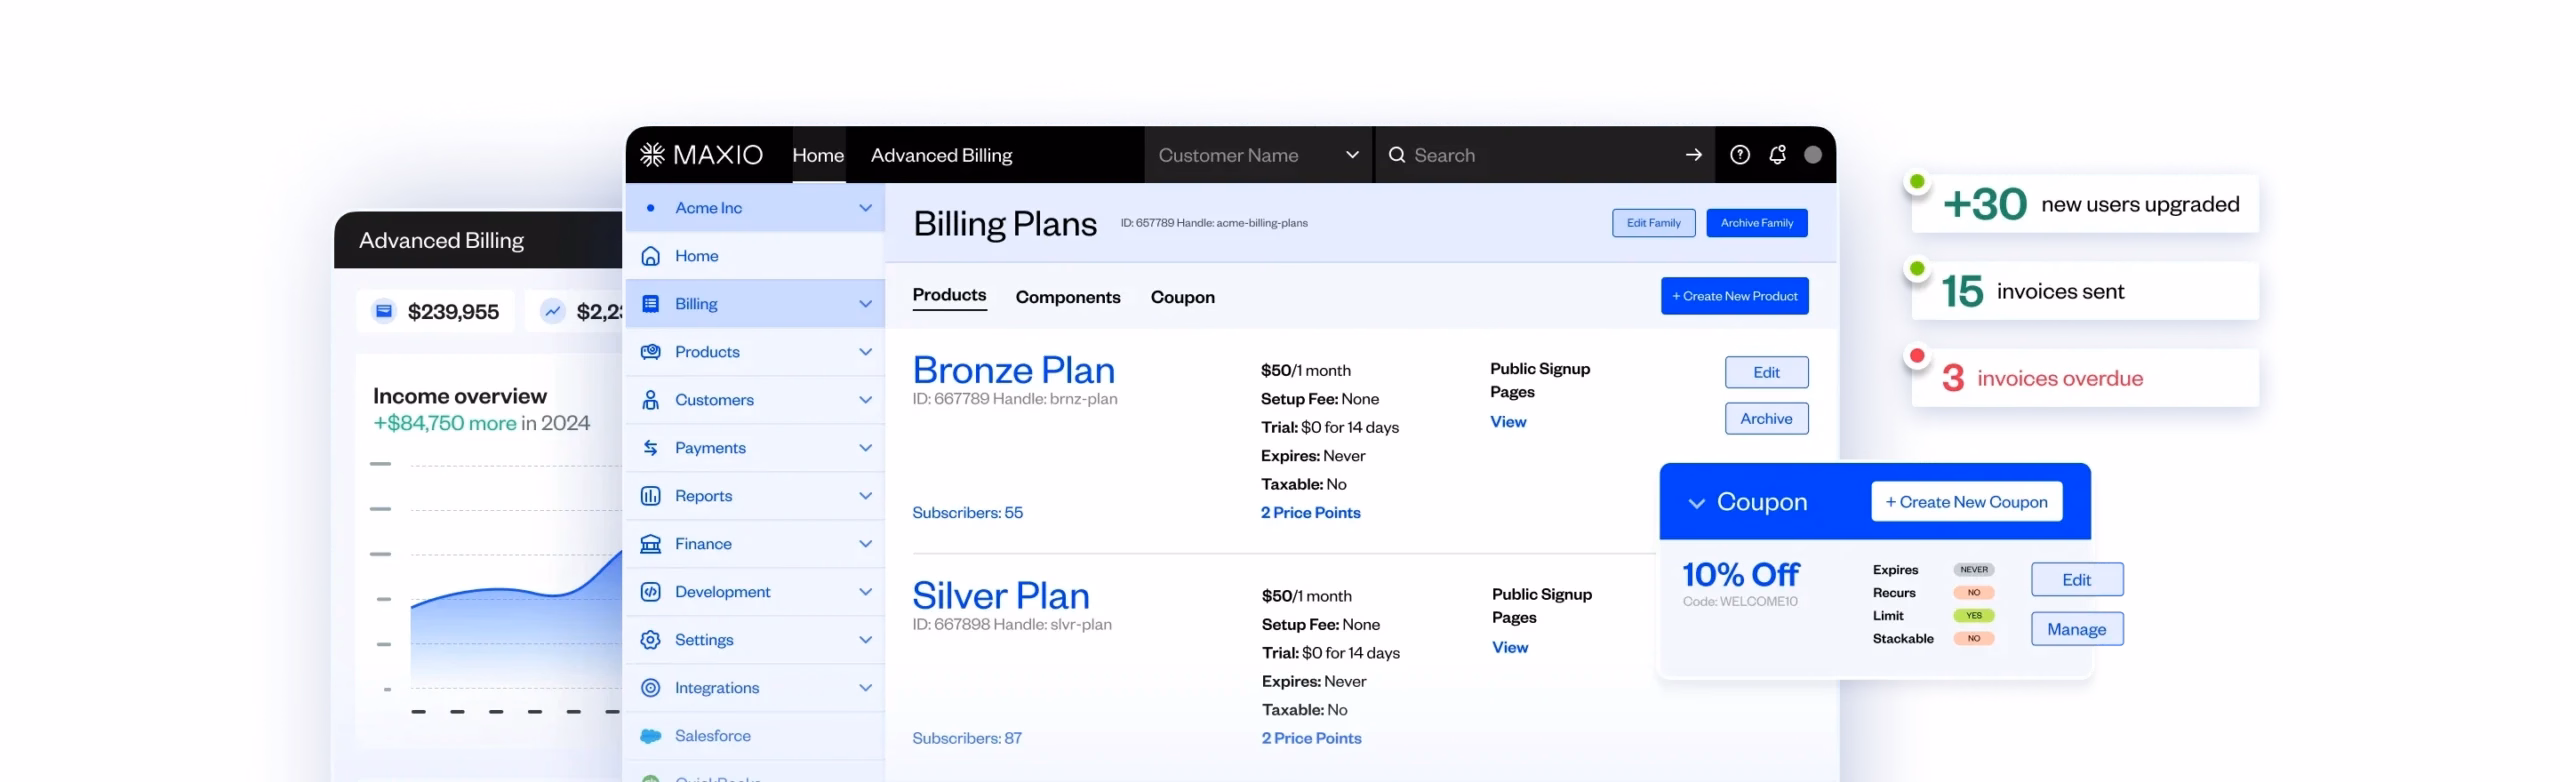
Task: Click the Payments icon in the sidebar
Action: click(x=650, y=448)
